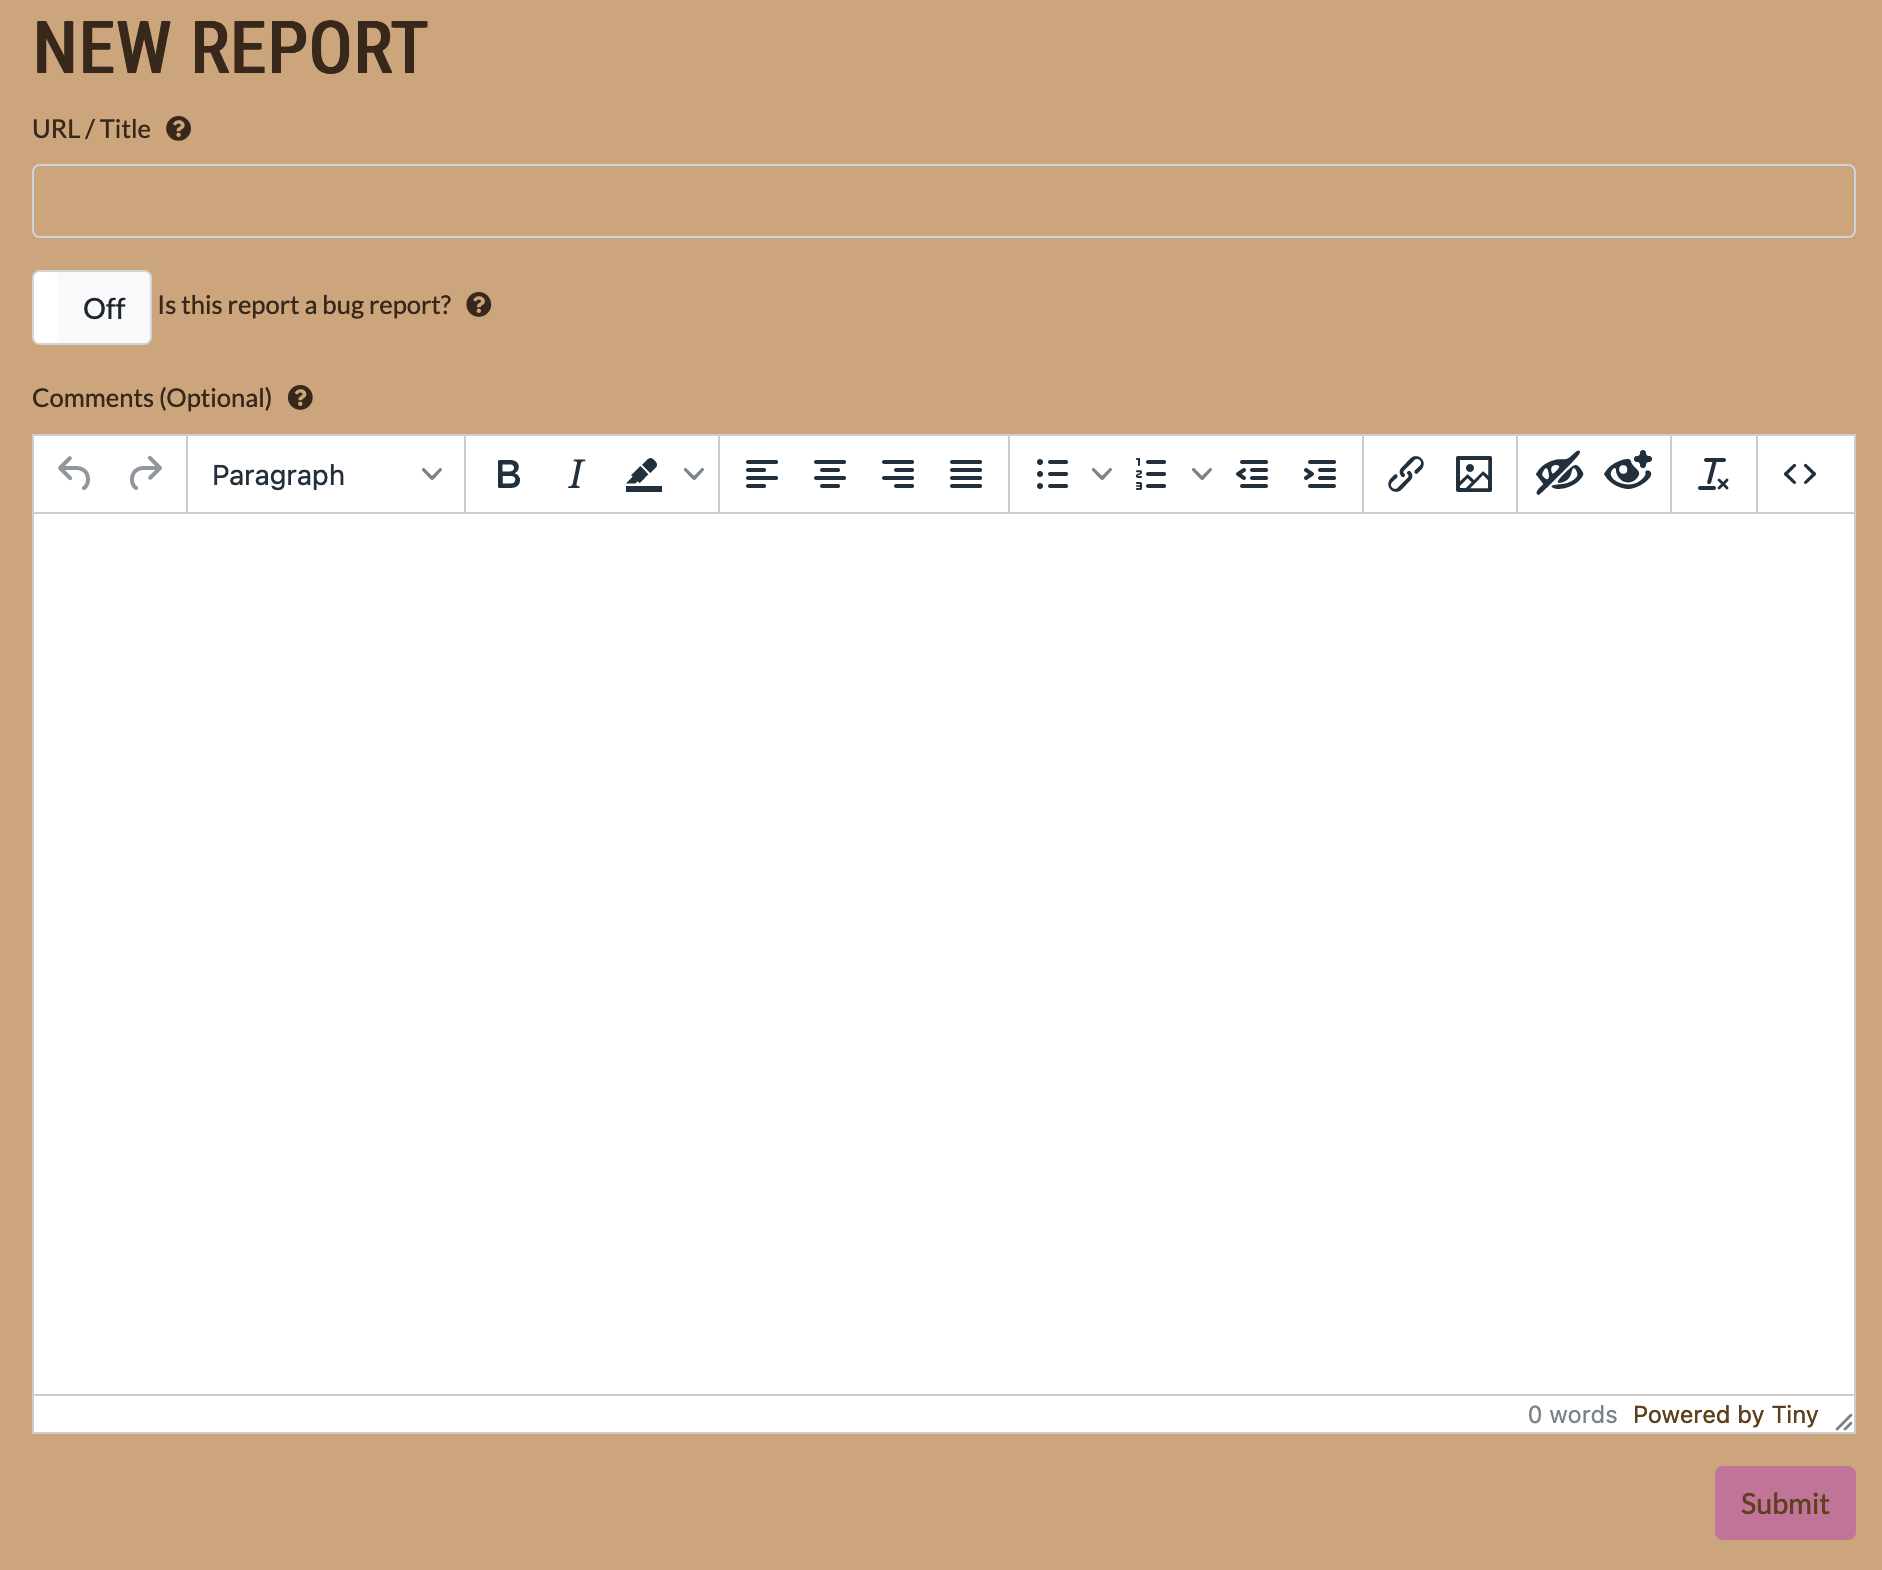1882x1570 pixels.
Task: Open help icon next to URL / Title
Action: (x=179, y=129)
